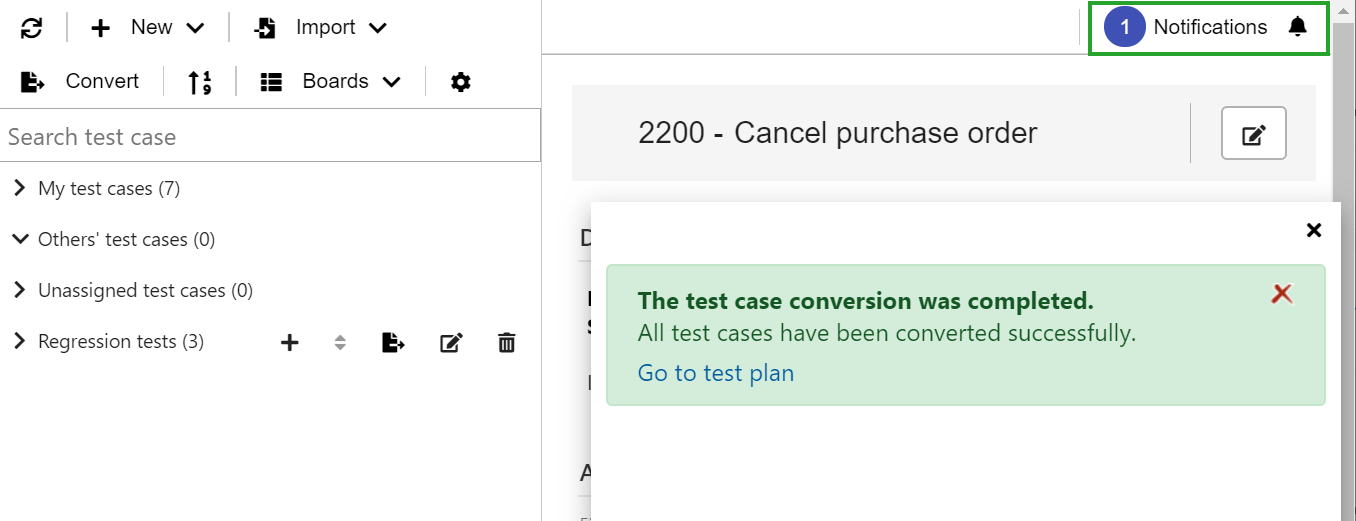Open the Import dropdown menu
This screenshot has height=521, width=1356.
(x=320, y=28)
